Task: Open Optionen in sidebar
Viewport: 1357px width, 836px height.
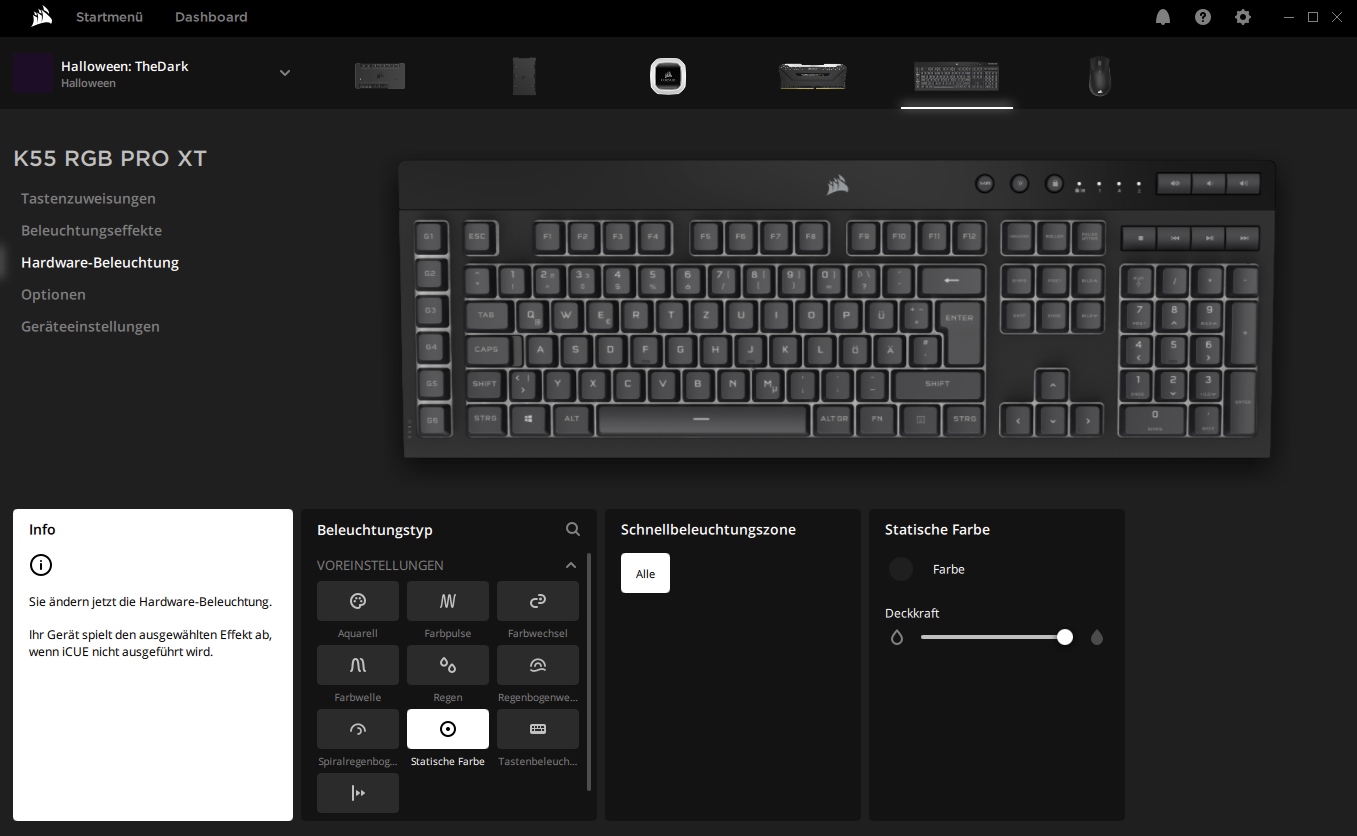Action: coord(53,294)
